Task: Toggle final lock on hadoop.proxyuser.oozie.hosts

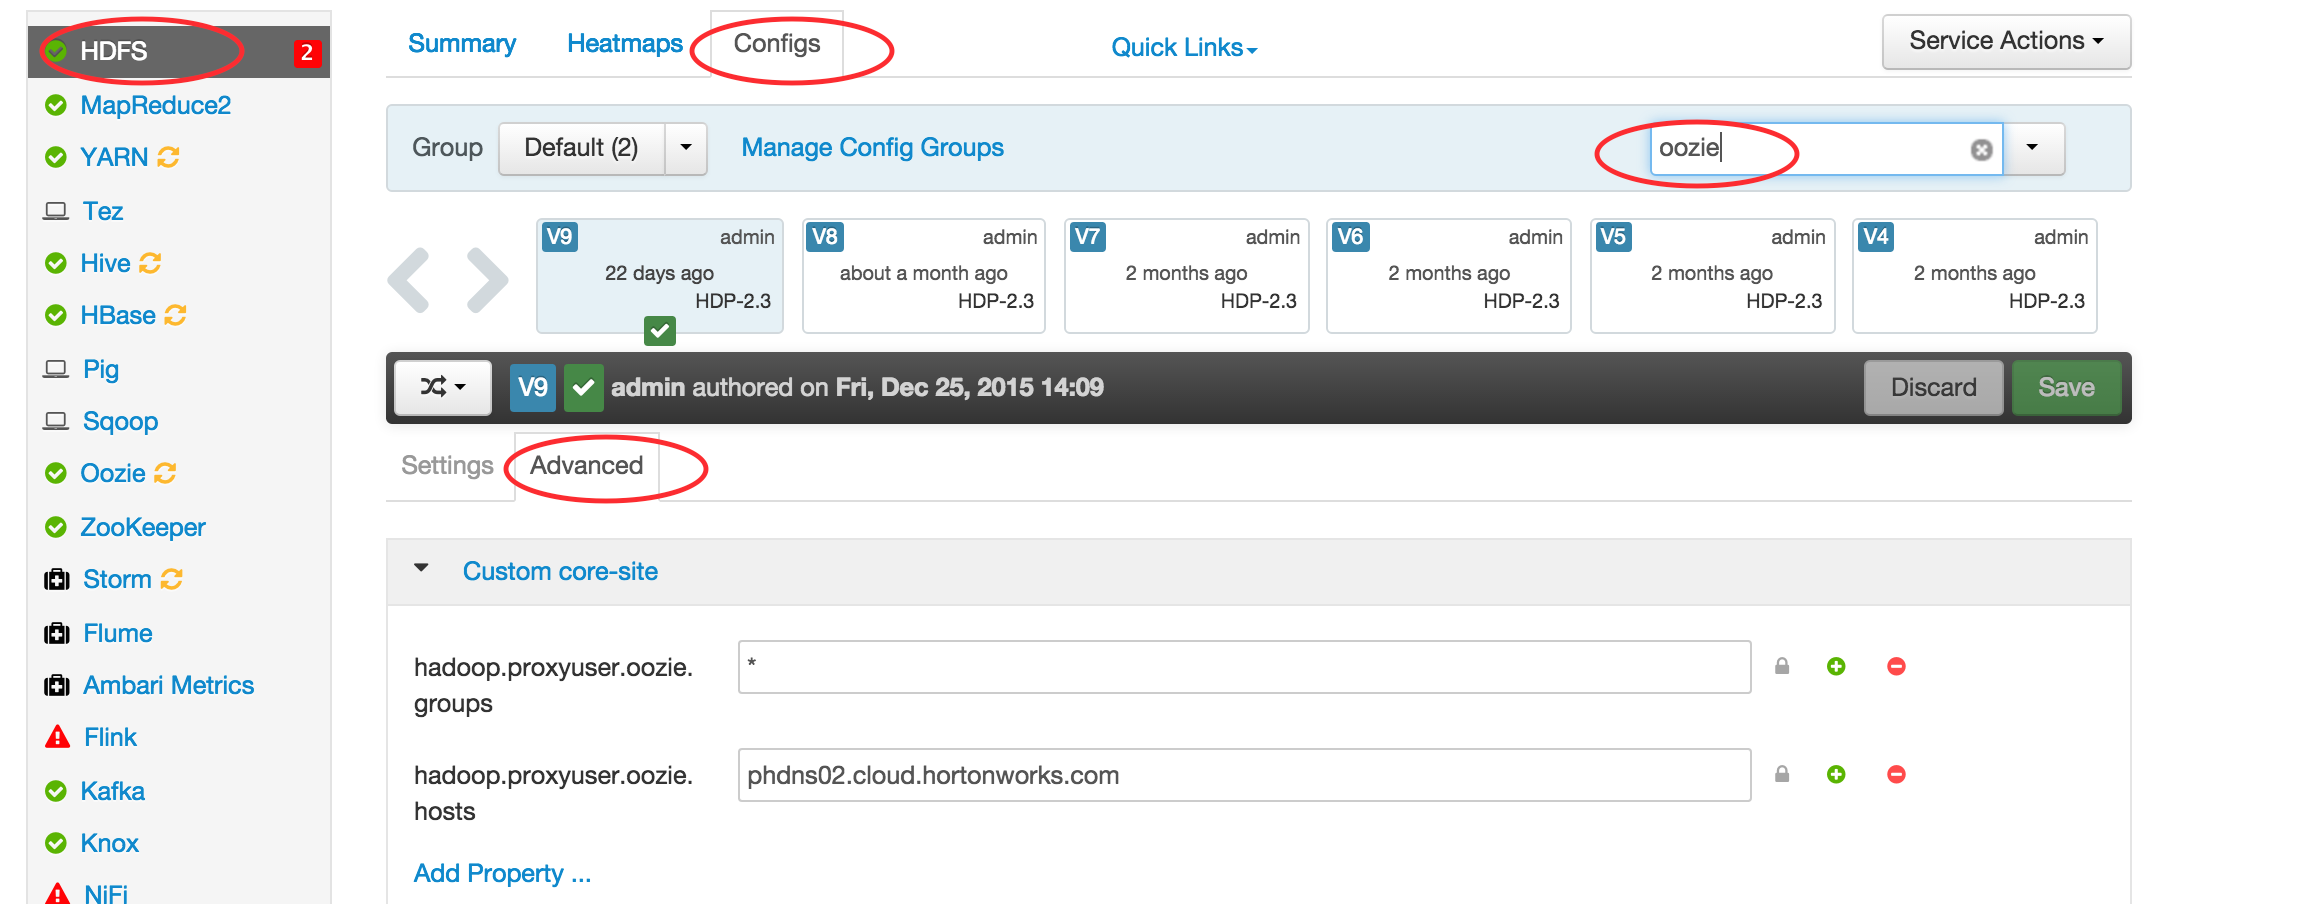Action: pyautogui.click(x=1782, y=774)
